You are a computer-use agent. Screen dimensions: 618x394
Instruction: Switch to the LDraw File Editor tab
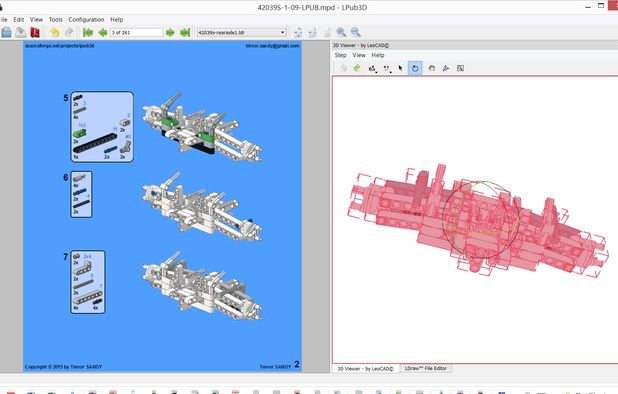click(x=426, y=368)
